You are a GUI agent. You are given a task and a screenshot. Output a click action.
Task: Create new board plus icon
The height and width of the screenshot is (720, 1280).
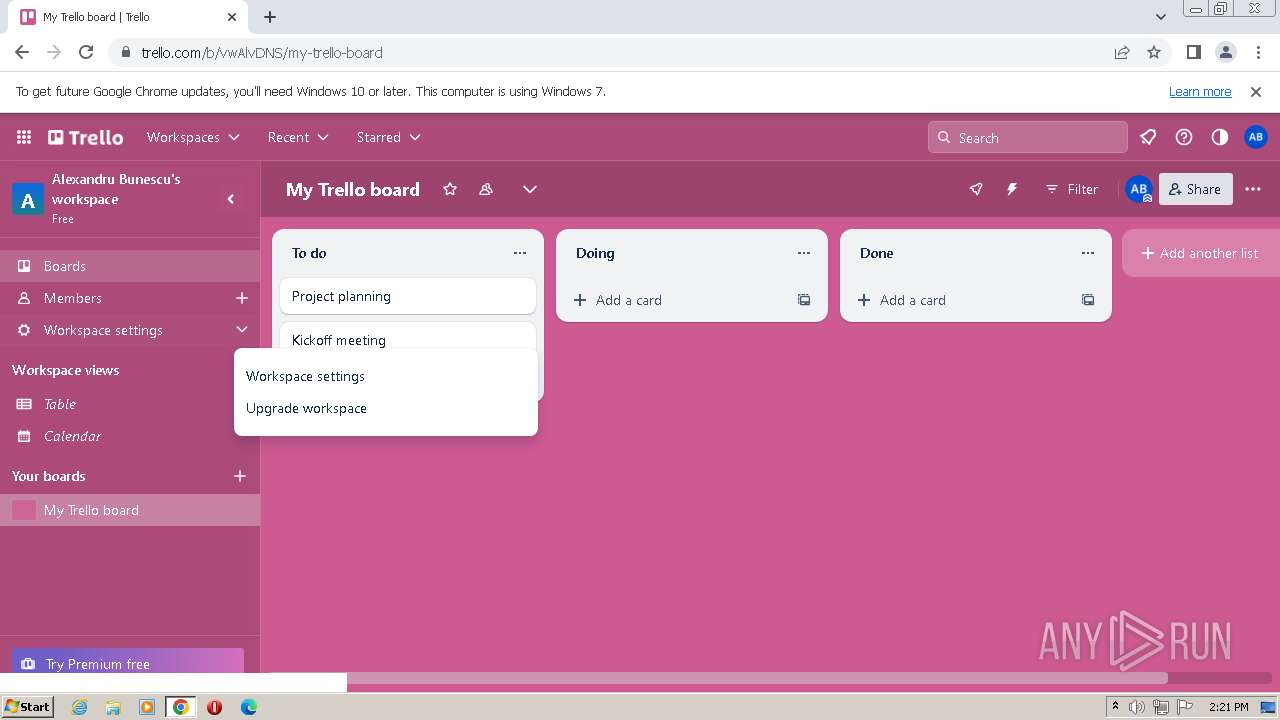[x=240, y=476]
